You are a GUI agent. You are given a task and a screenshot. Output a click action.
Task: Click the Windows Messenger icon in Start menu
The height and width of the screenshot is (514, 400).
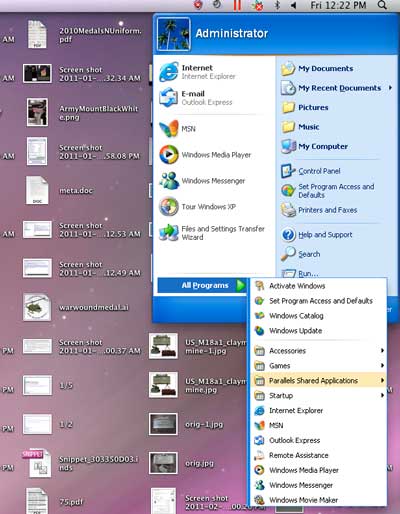(x=169, y=181)
